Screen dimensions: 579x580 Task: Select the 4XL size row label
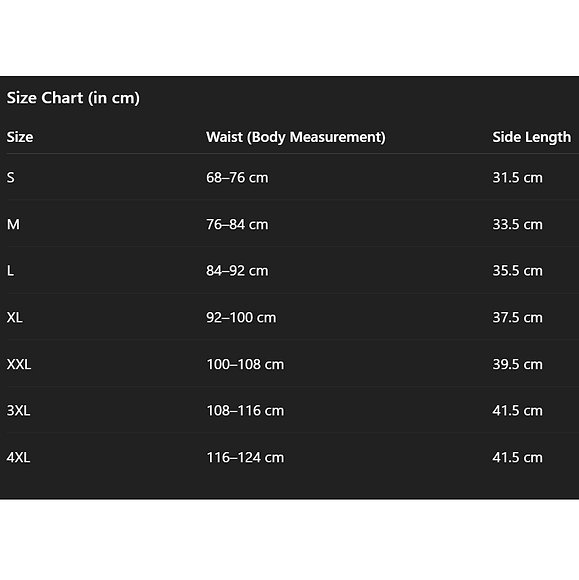tap(18, 458)
